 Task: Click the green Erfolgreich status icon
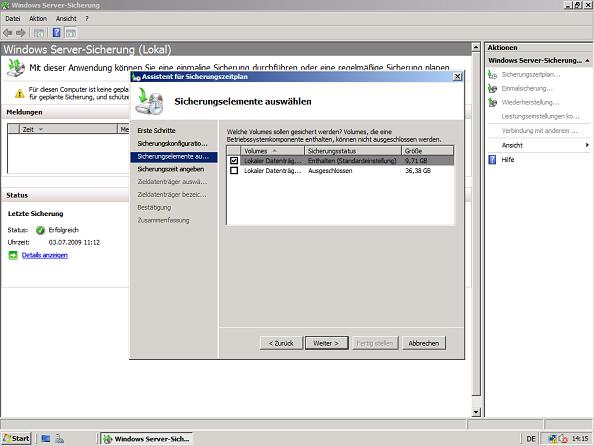pyautogui.click(x=40, y=230)
